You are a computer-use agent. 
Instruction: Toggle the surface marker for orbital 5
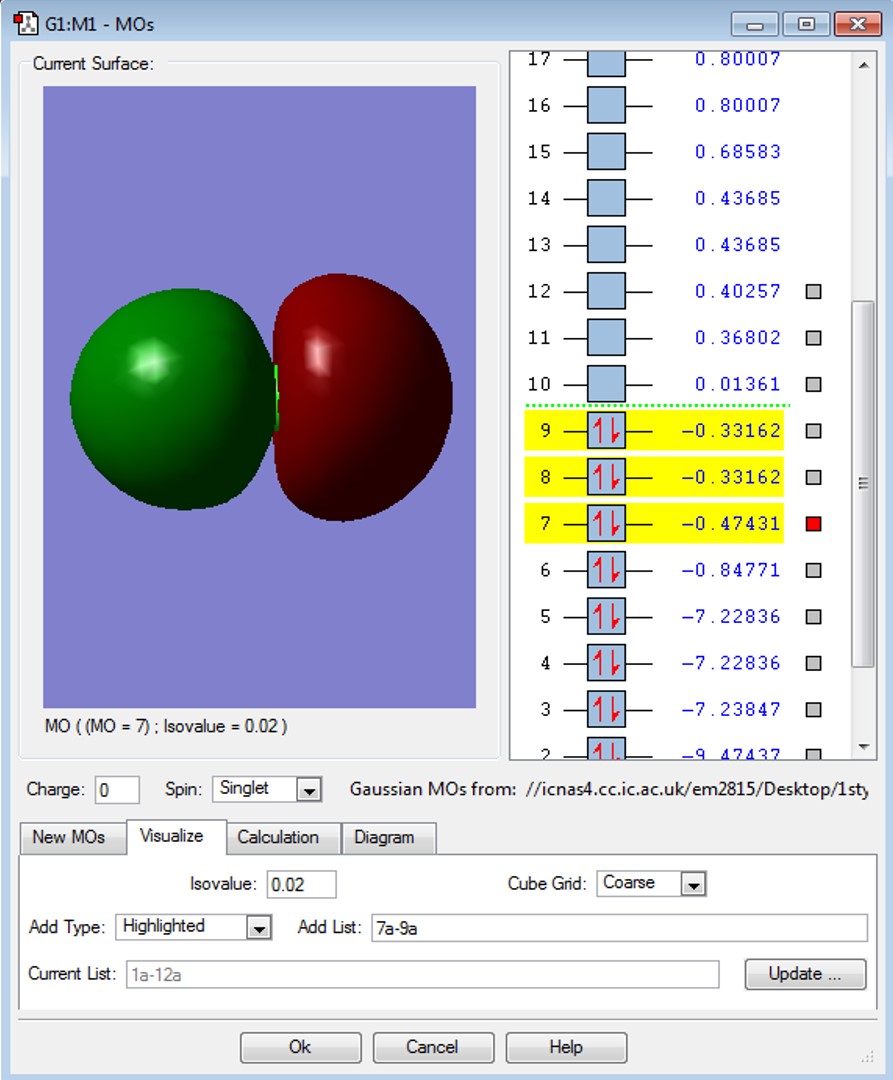(x=813, y=616)
